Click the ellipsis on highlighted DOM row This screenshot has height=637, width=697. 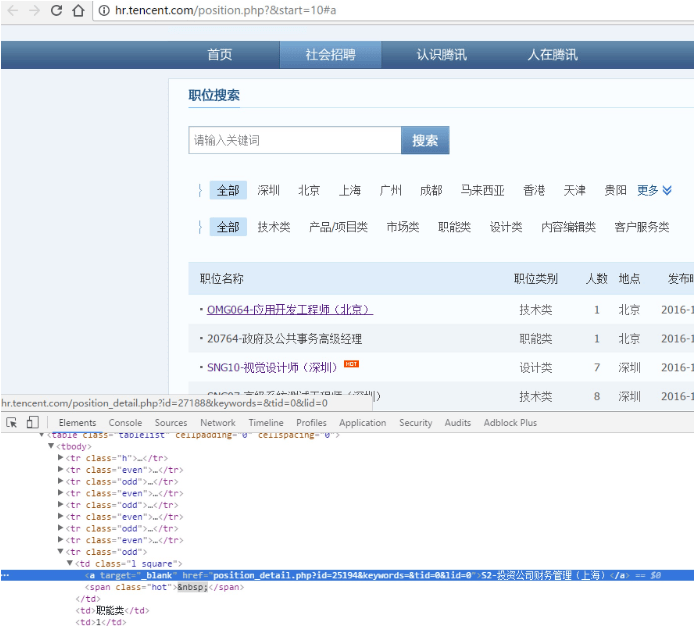click(5, 575)
